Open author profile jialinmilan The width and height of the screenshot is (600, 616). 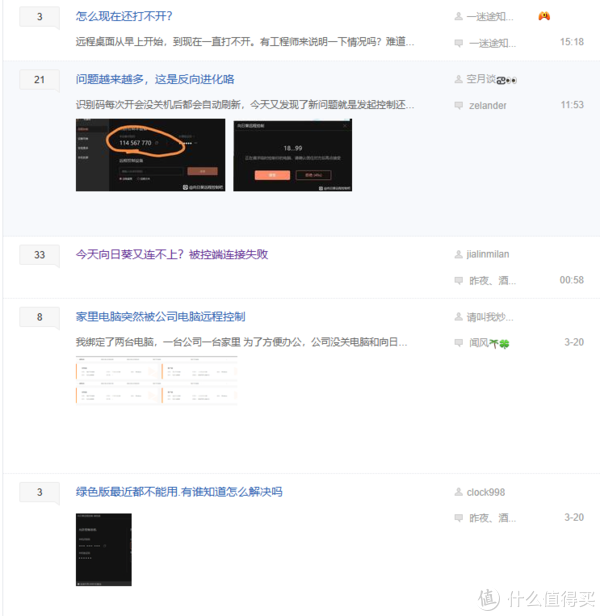tap(488, 254)
